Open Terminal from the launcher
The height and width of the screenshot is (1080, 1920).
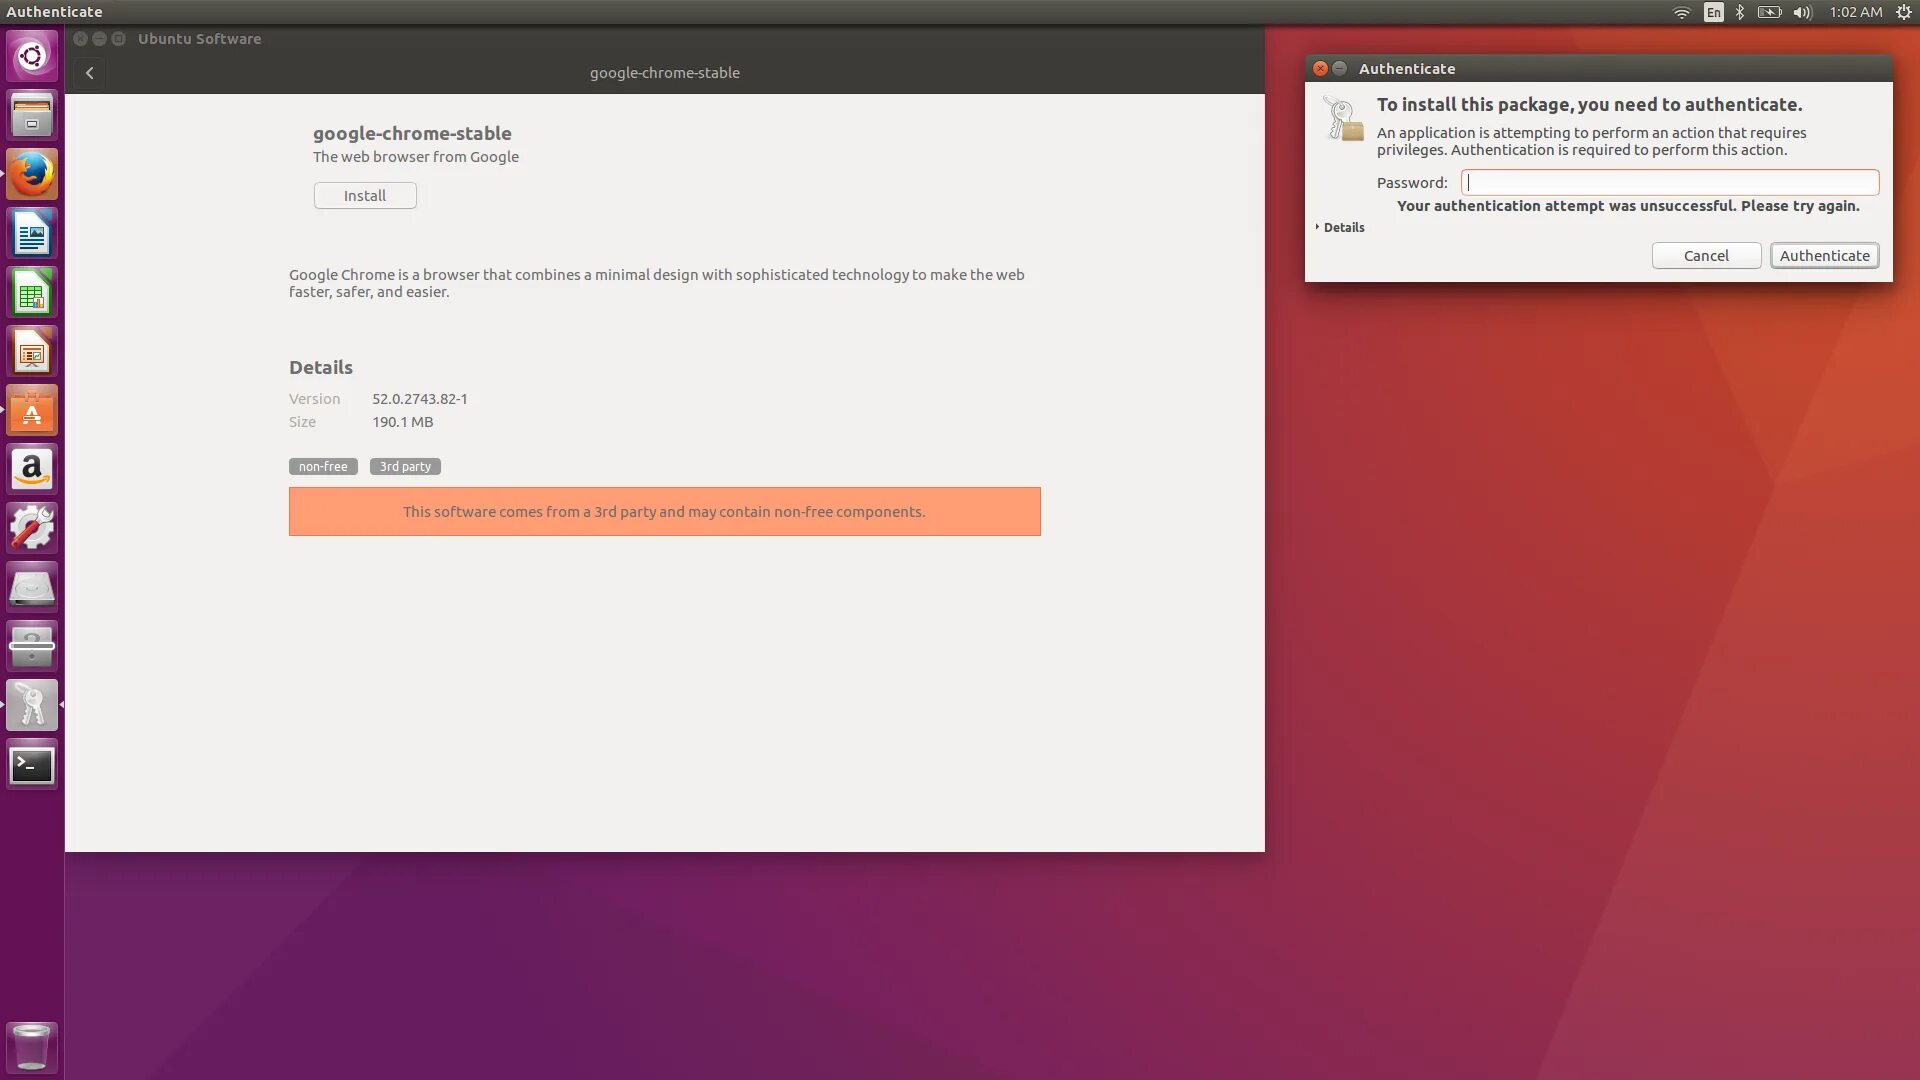coord(32,765)
